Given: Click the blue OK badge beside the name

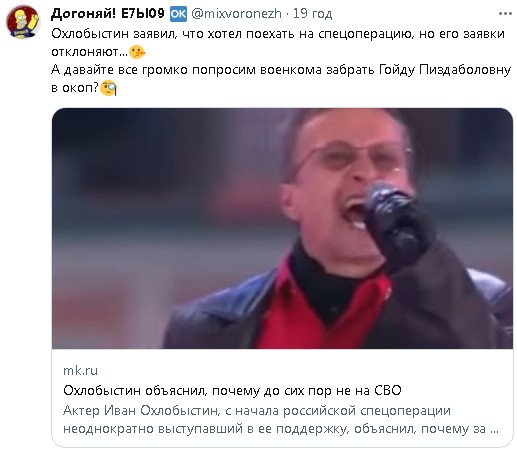Looking at the screenshot, I should coord(178,14).
